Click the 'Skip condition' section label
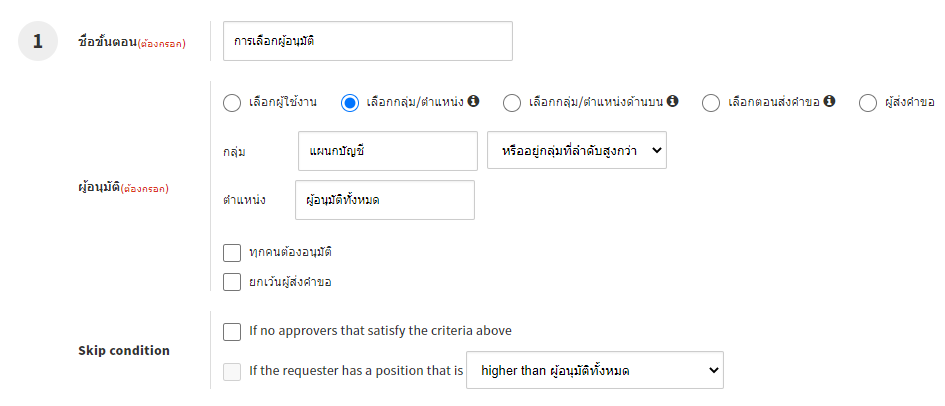Screen dimensions: 945x406 (x=124, y=350)
